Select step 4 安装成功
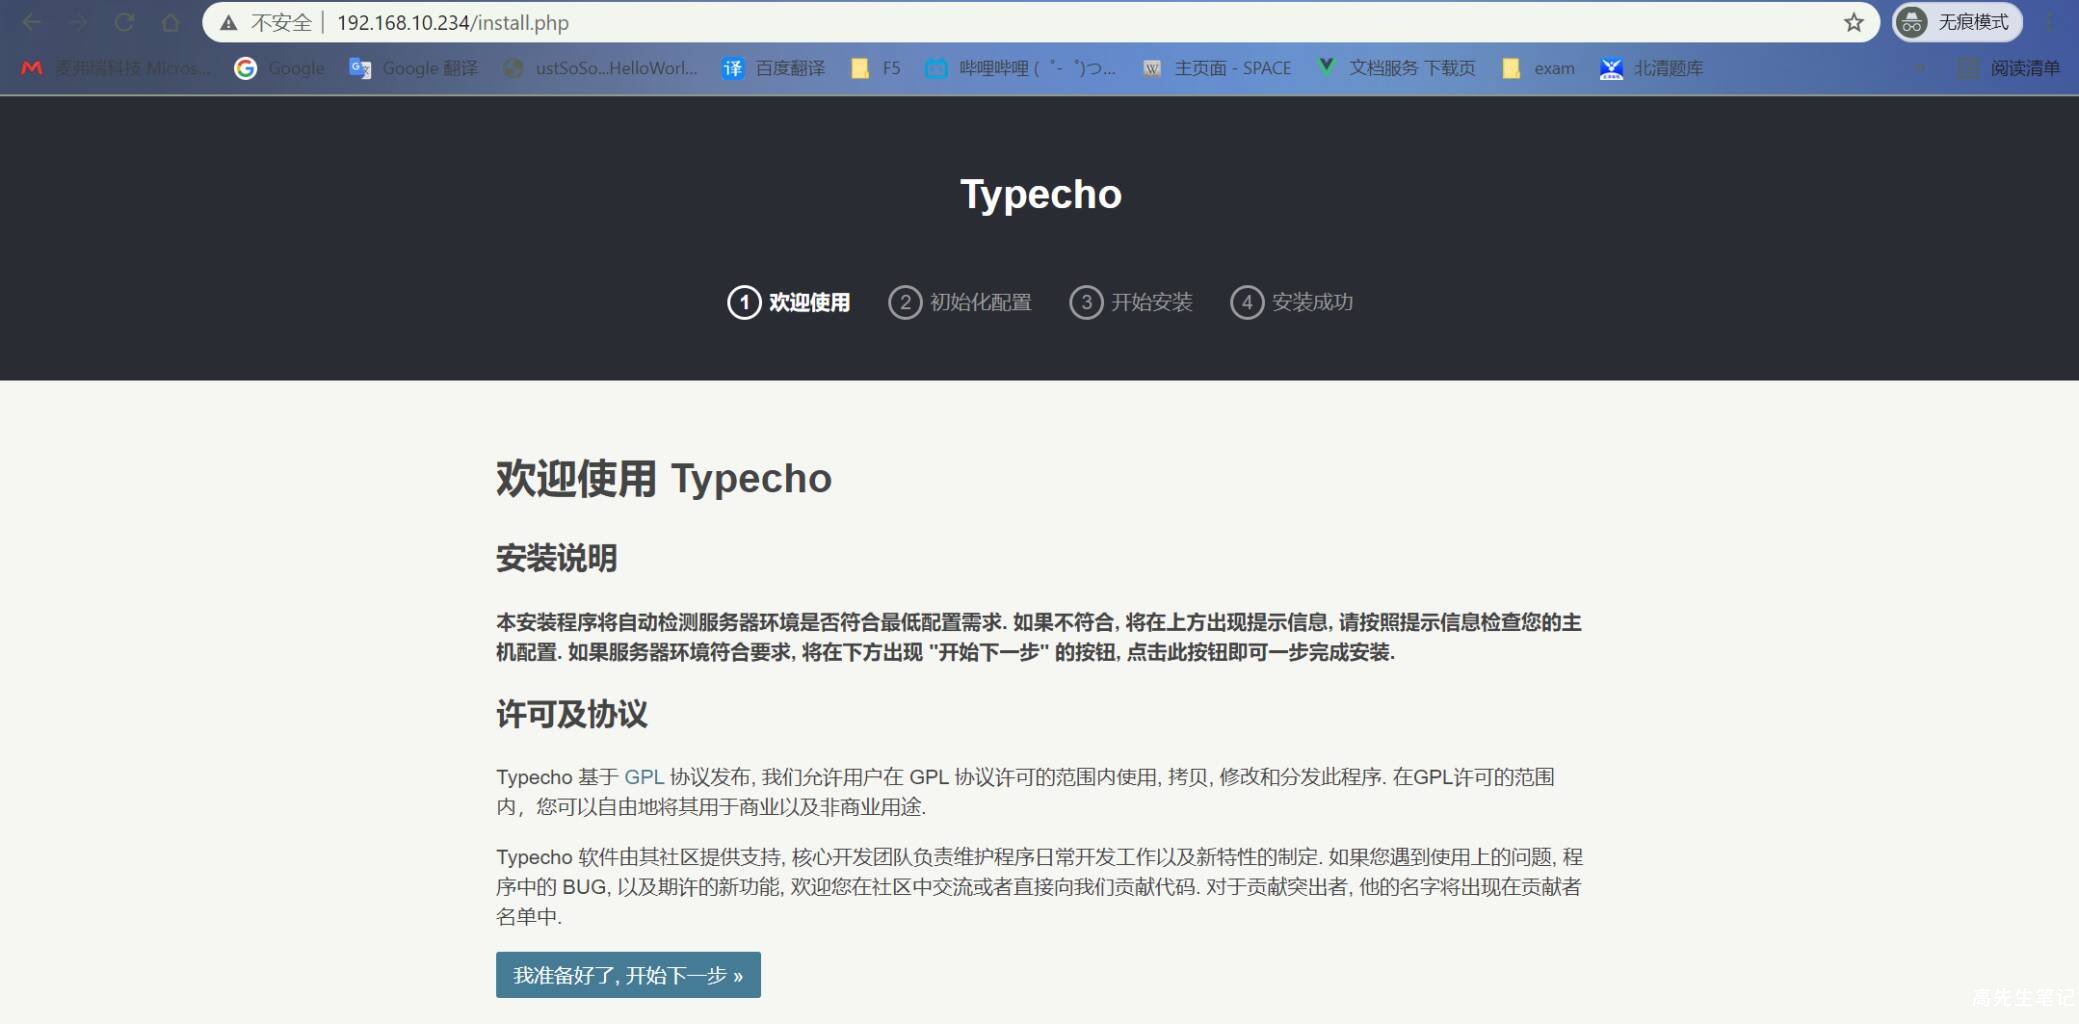 [x=1292, y=302]
